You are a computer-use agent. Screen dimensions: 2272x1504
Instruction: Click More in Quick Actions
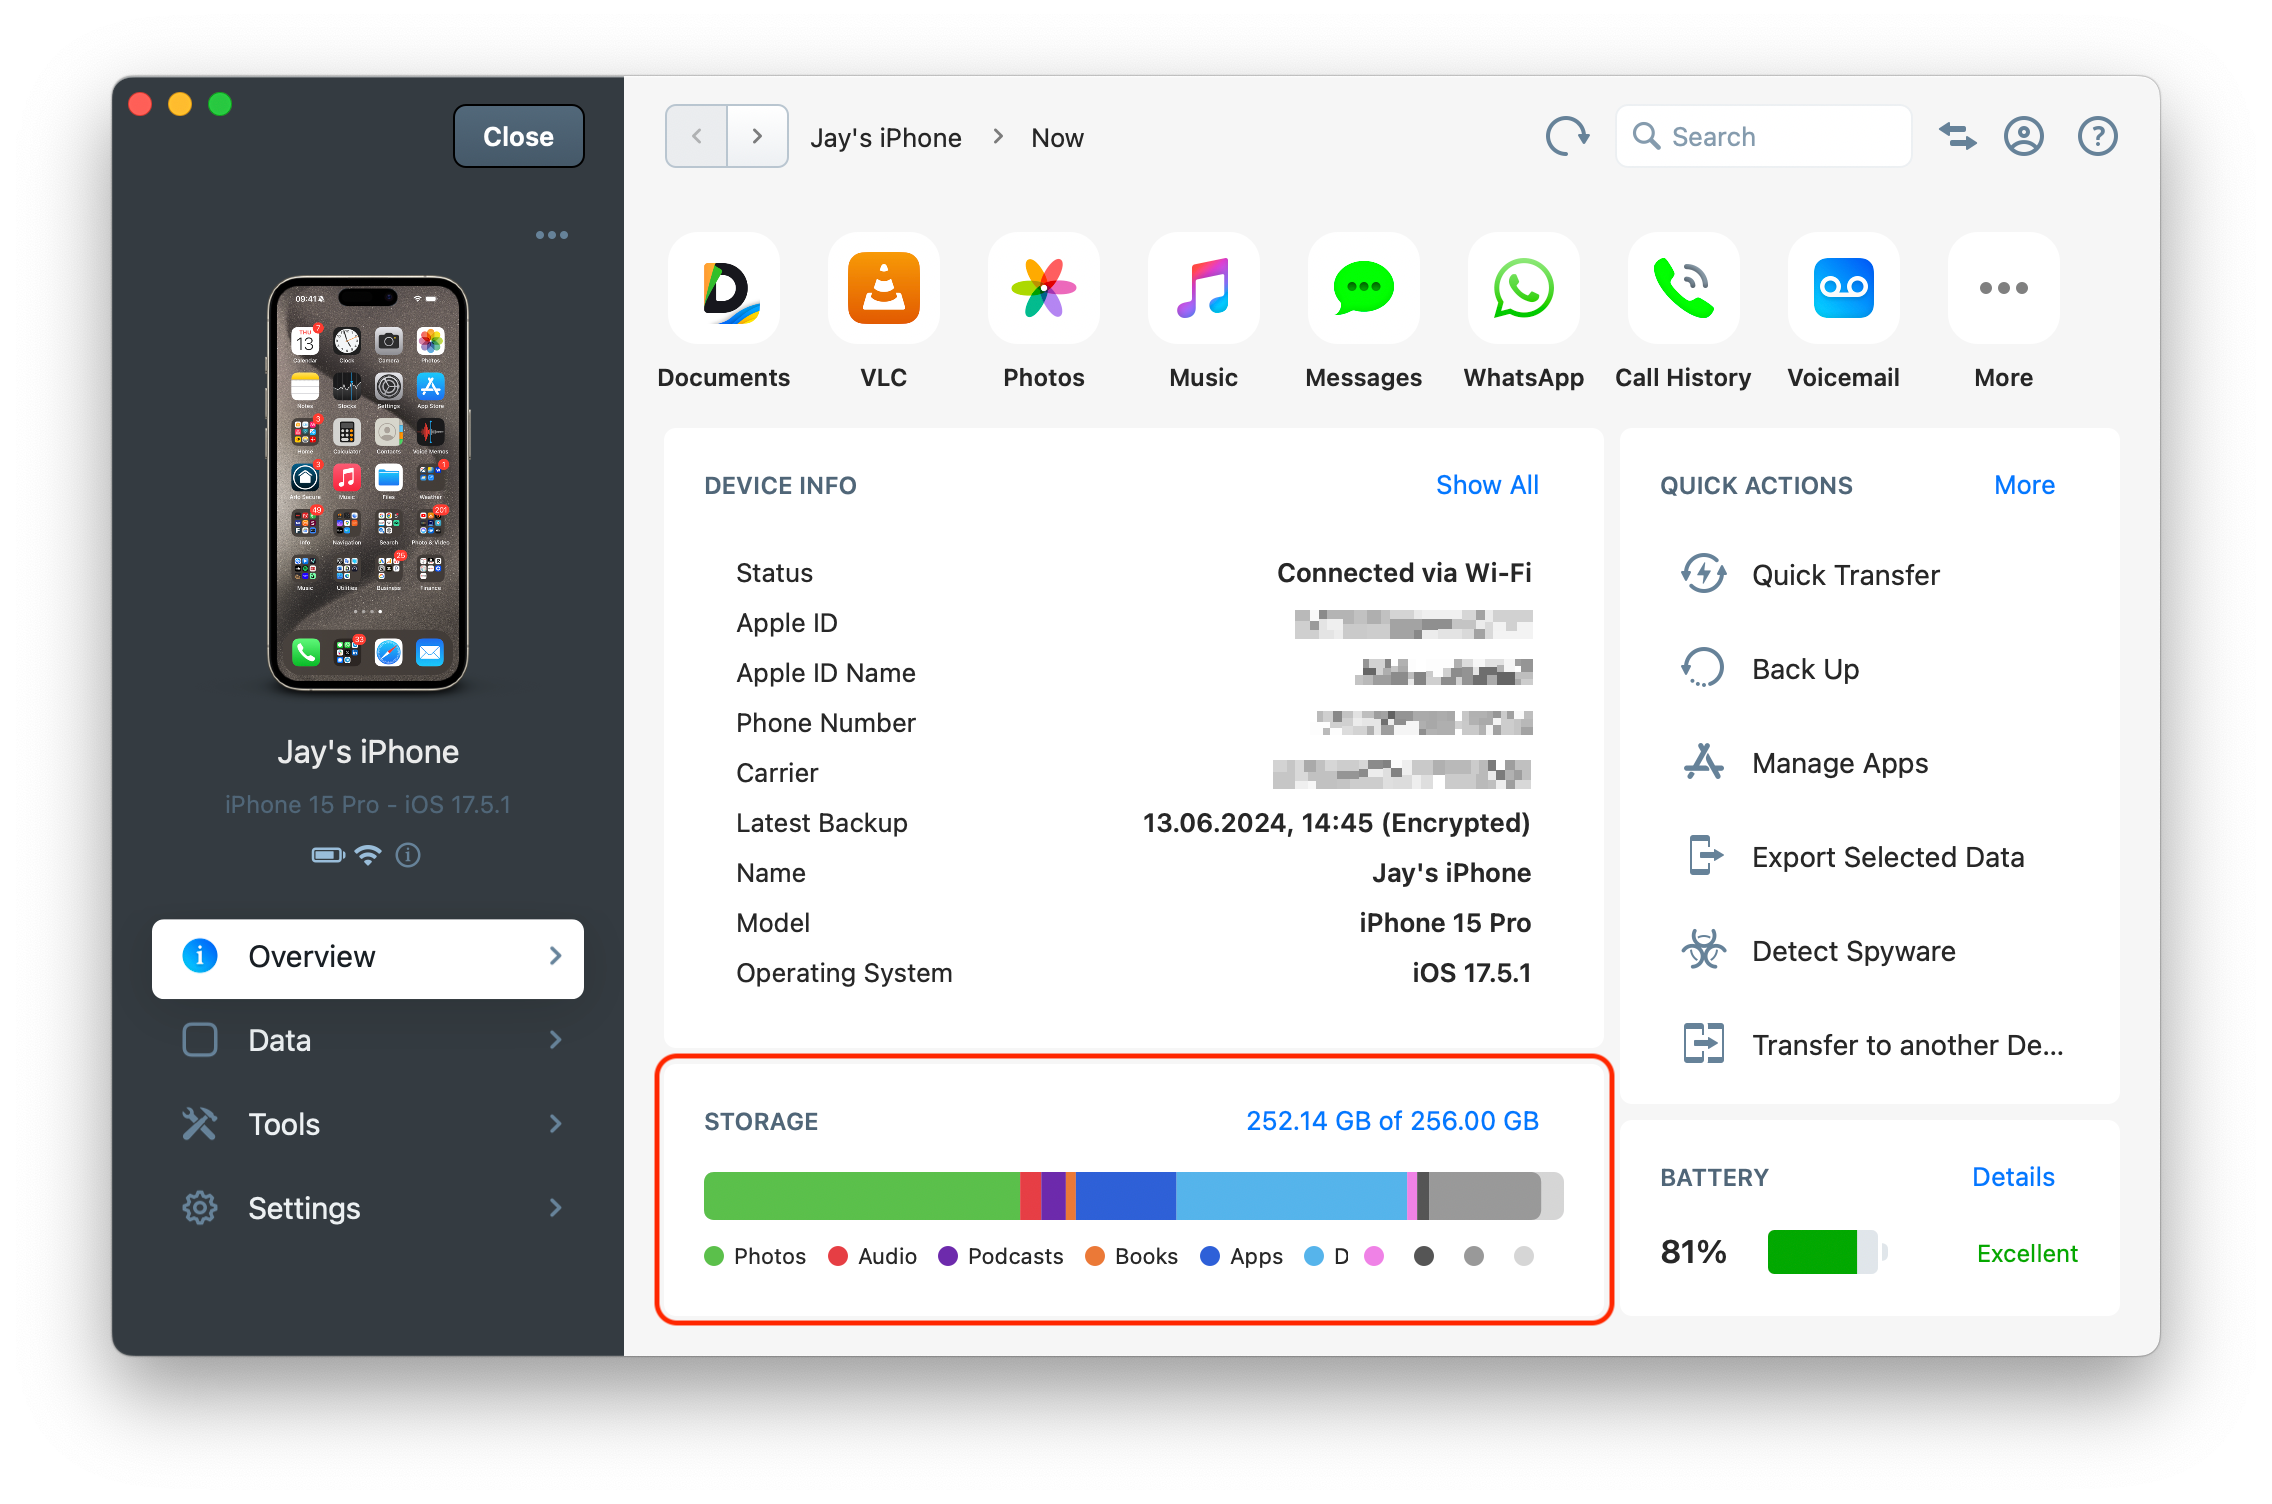click(2024, 485)
